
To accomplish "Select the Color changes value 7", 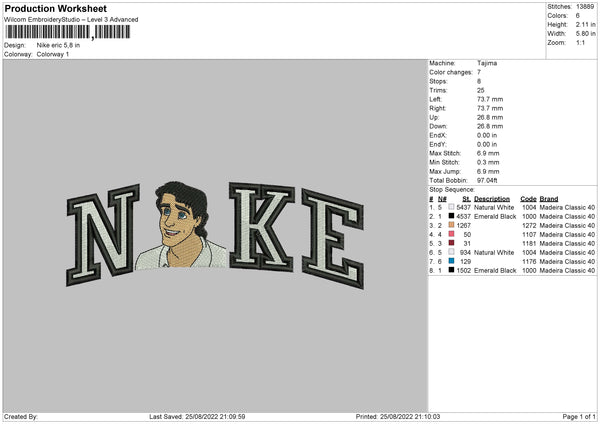I will coord(479,72).
